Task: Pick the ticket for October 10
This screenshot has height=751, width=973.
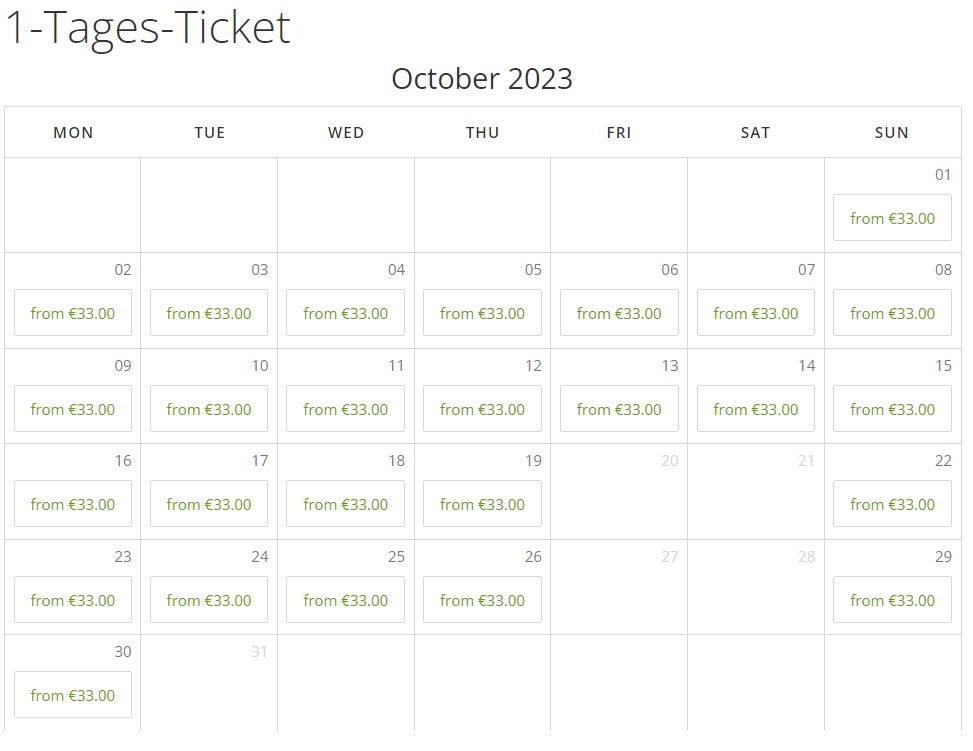Action: pos(209,409)
